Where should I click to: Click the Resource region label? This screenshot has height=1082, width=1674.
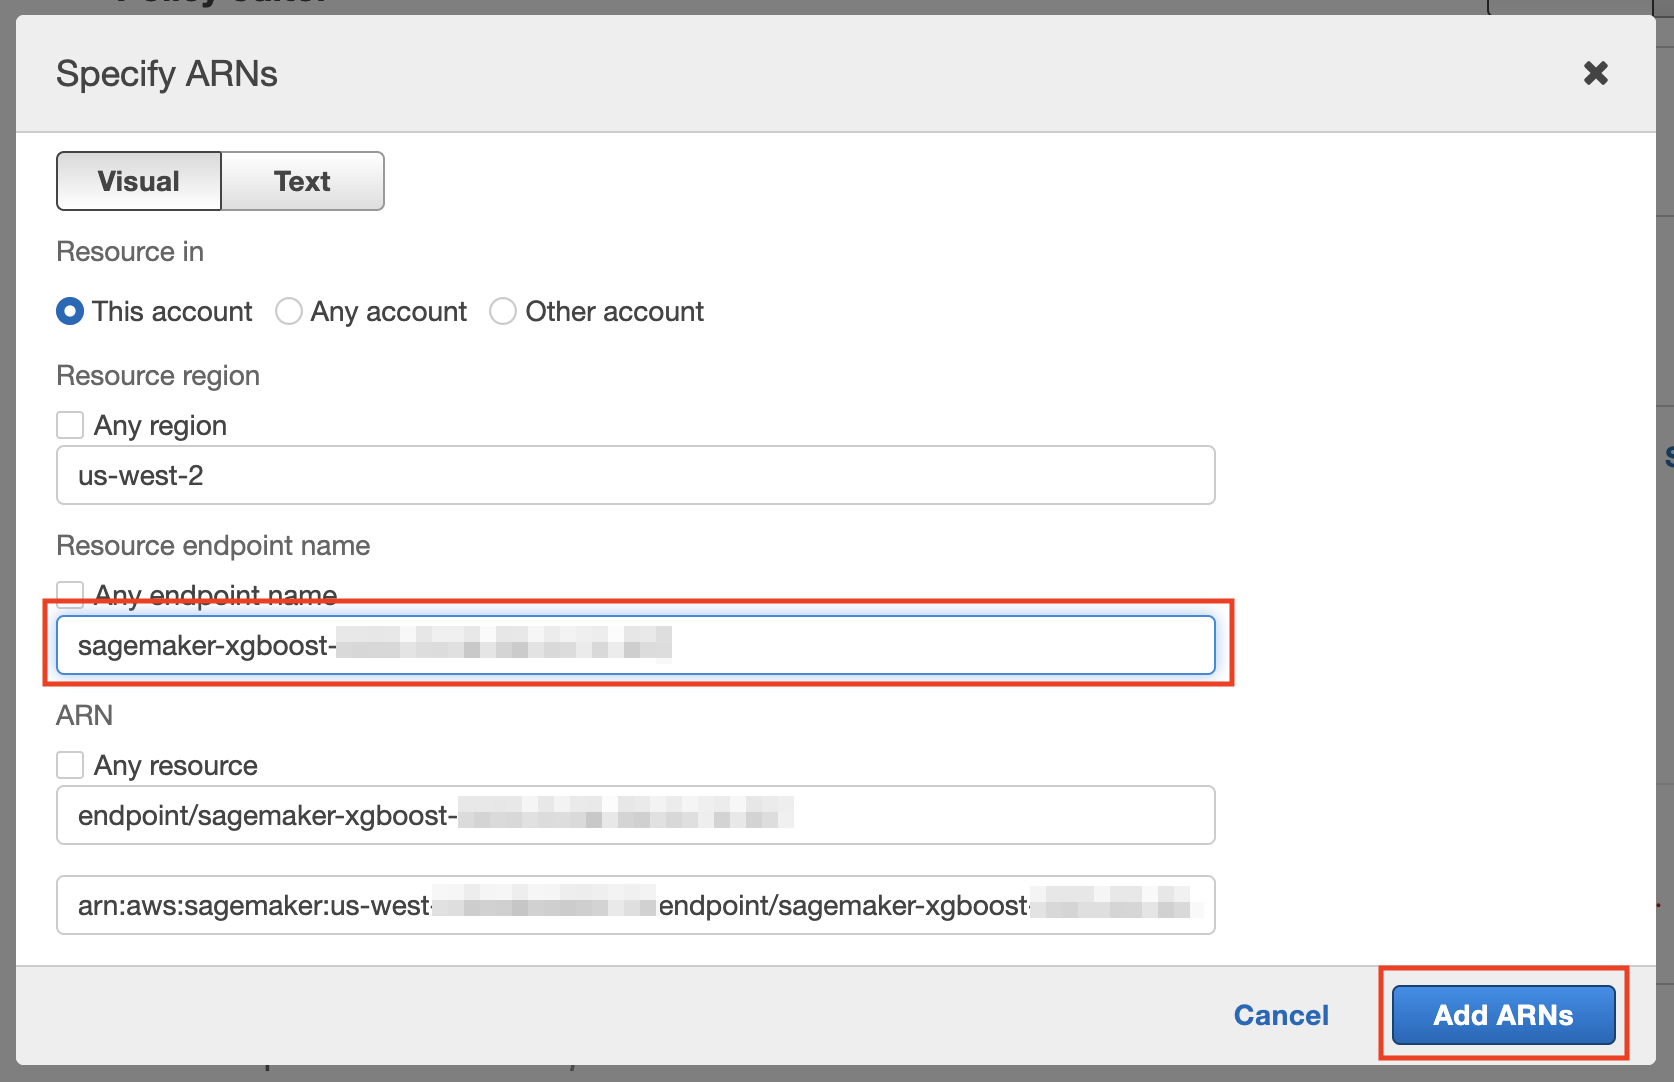tap(157, 375)
